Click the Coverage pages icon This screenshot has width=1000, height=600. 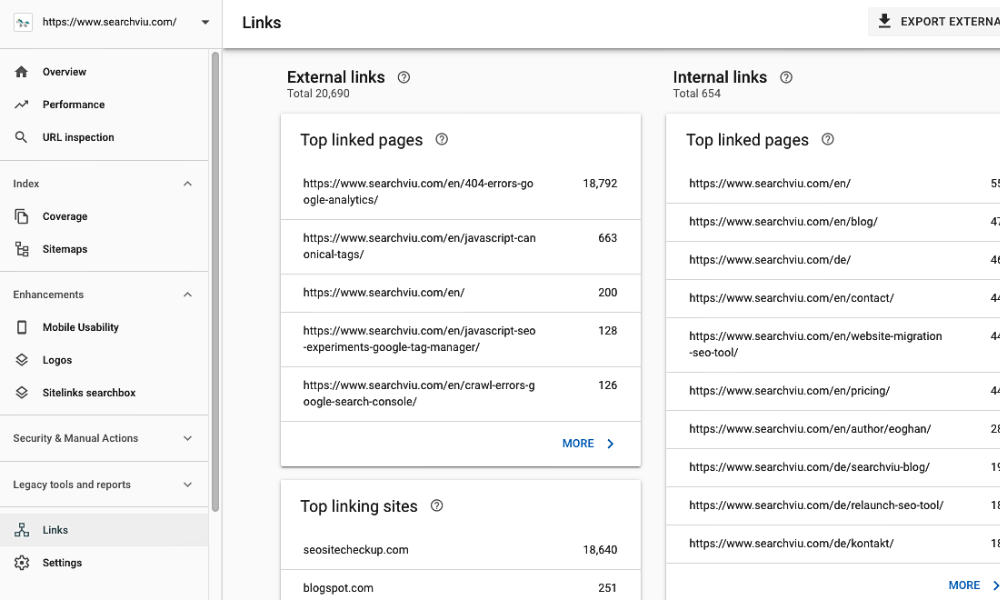tap(22, 216)
